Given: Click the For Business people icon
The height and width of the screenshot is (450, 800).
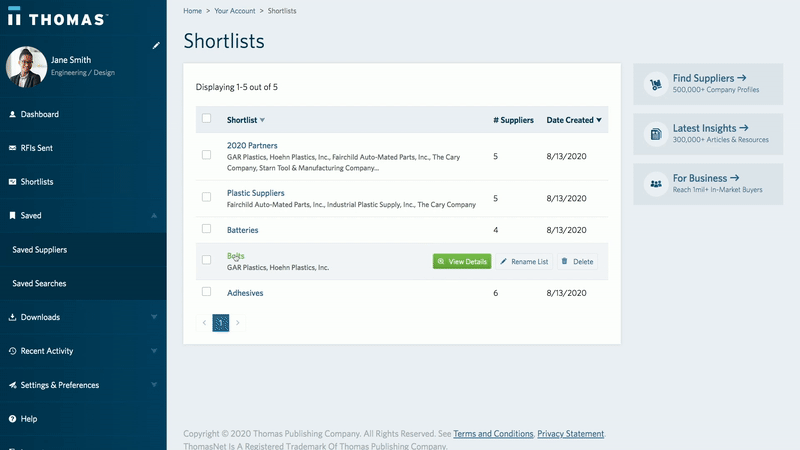Looking at the screenshot, I should click(x=656, y=184).
